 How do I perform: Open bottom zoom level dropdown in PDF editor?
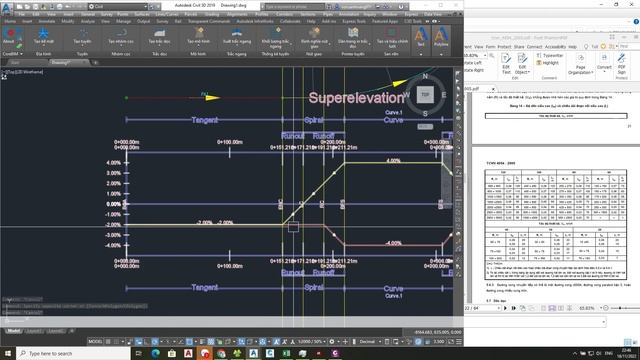click(x=602, y=308)
